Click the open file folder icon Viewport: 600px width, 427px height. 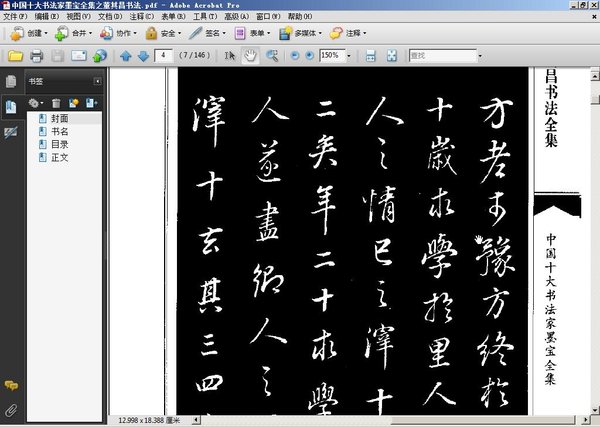[x=15, y=56]
